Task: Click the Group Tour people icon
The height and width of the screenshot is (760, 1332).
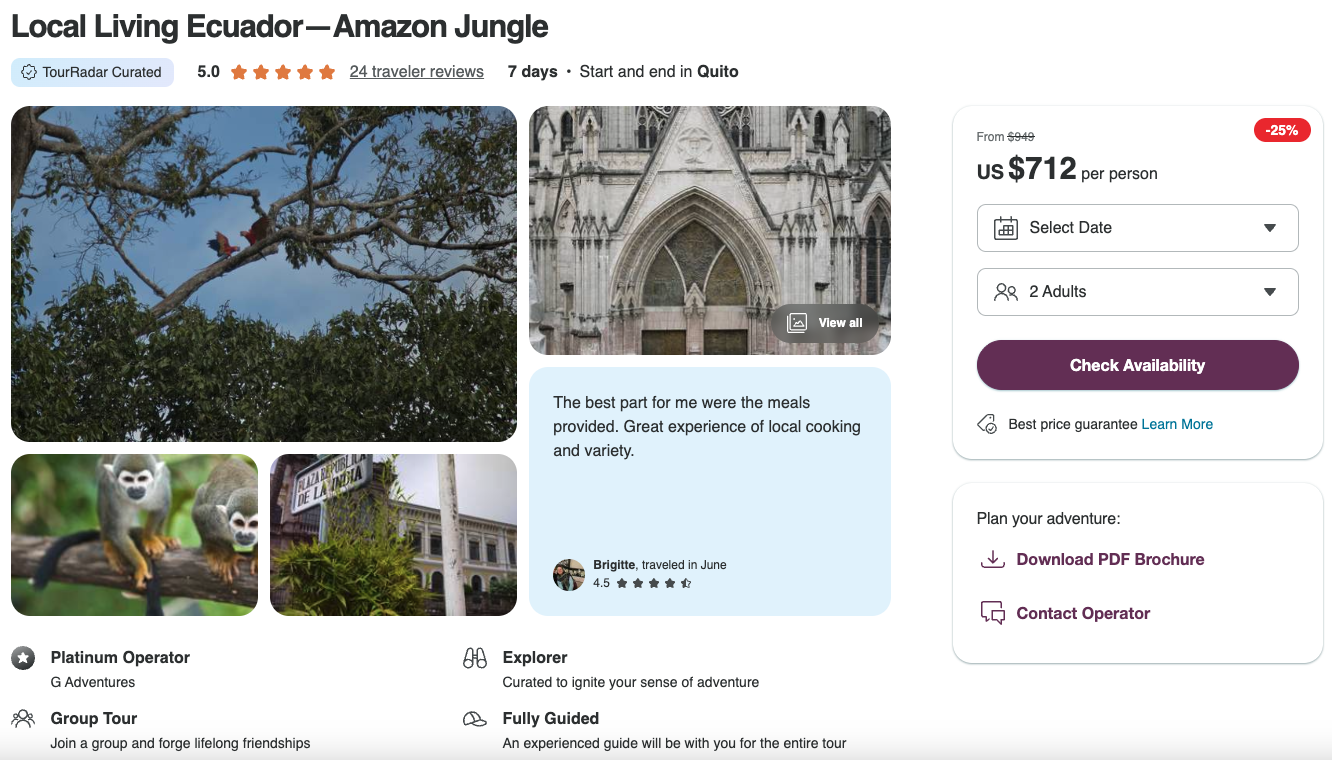Action: (x=23, y=718)
